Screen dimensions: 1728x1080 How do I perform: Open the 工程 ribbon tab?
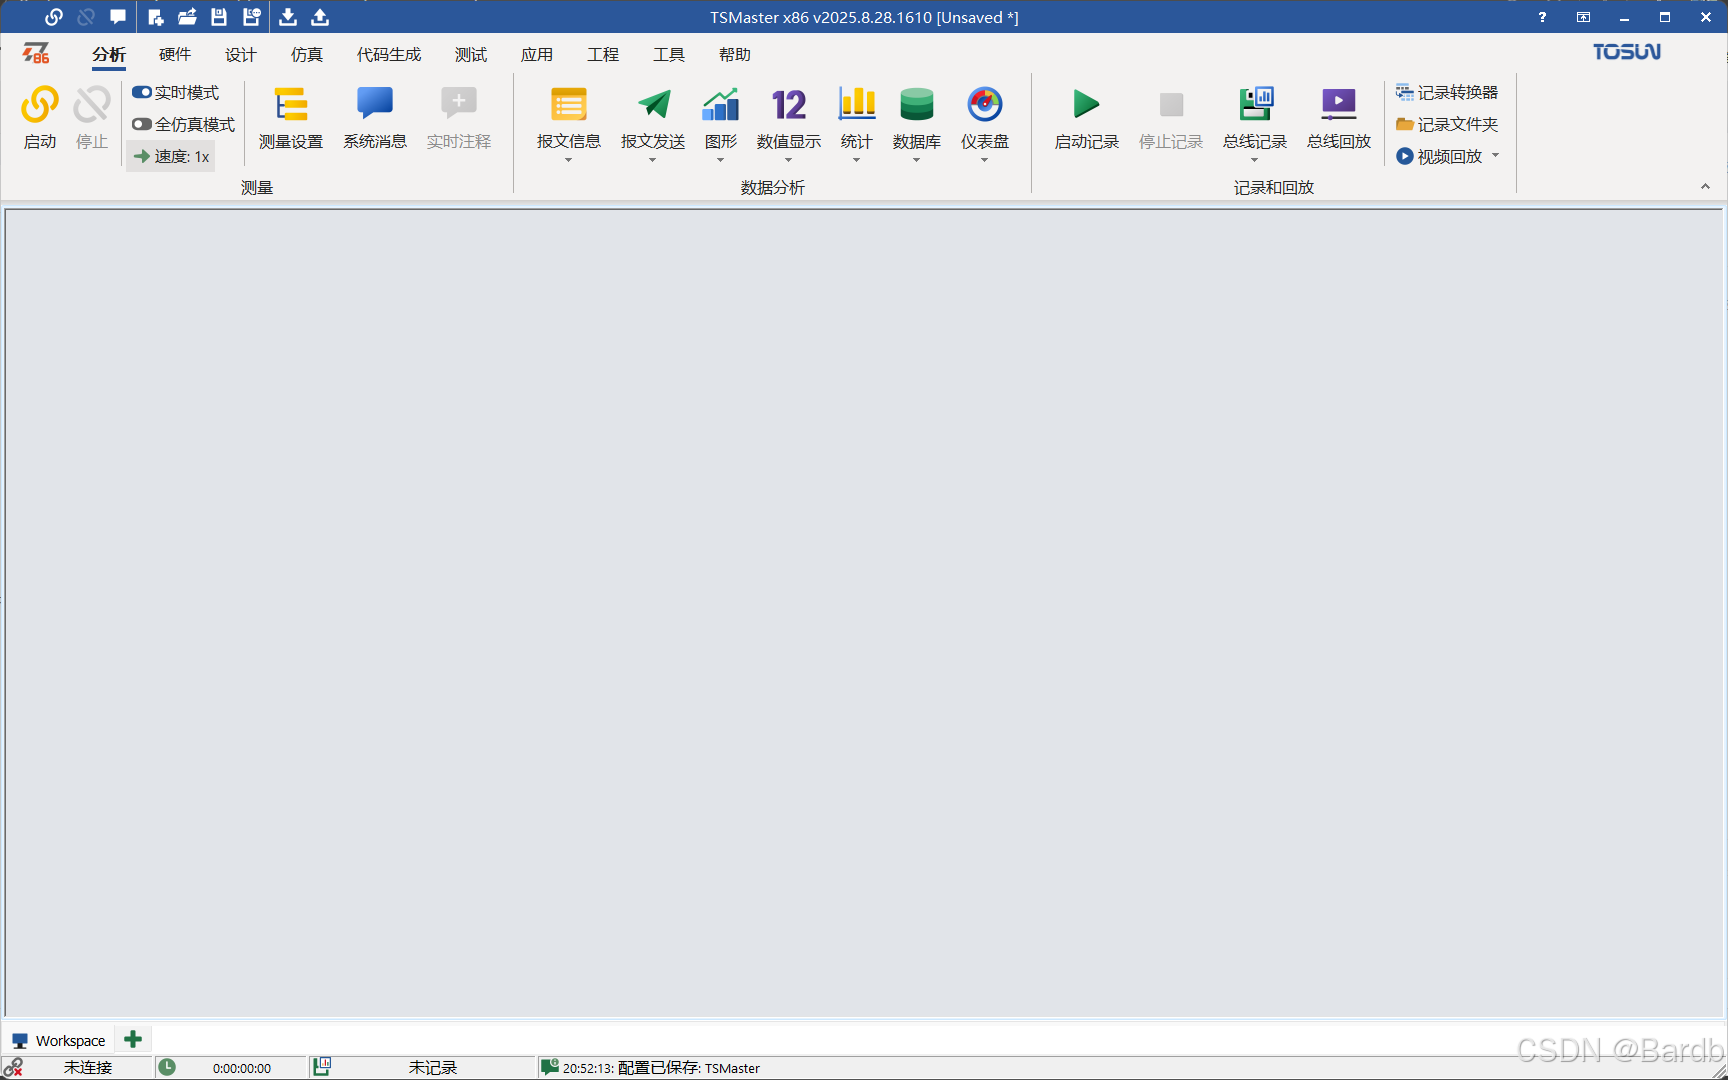pyautogui.click(x=603, y=54)
